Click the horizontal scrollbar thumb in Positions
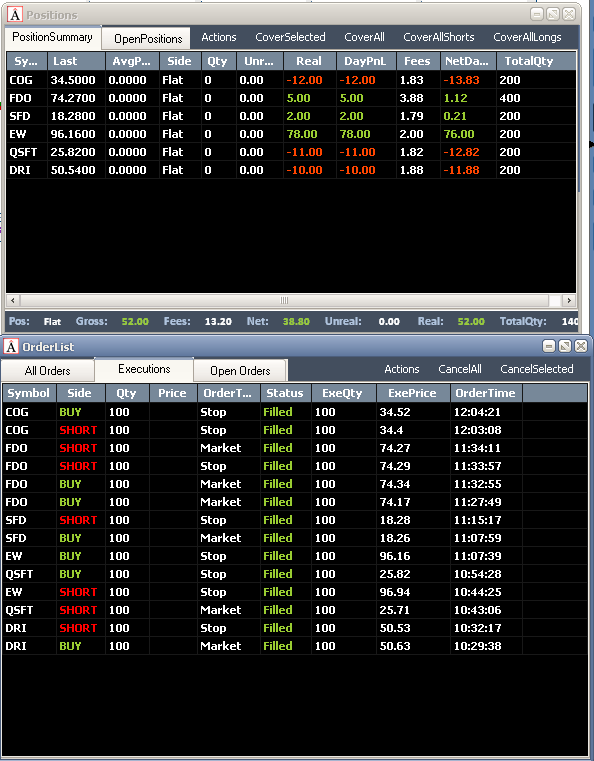 click(284, 300)
